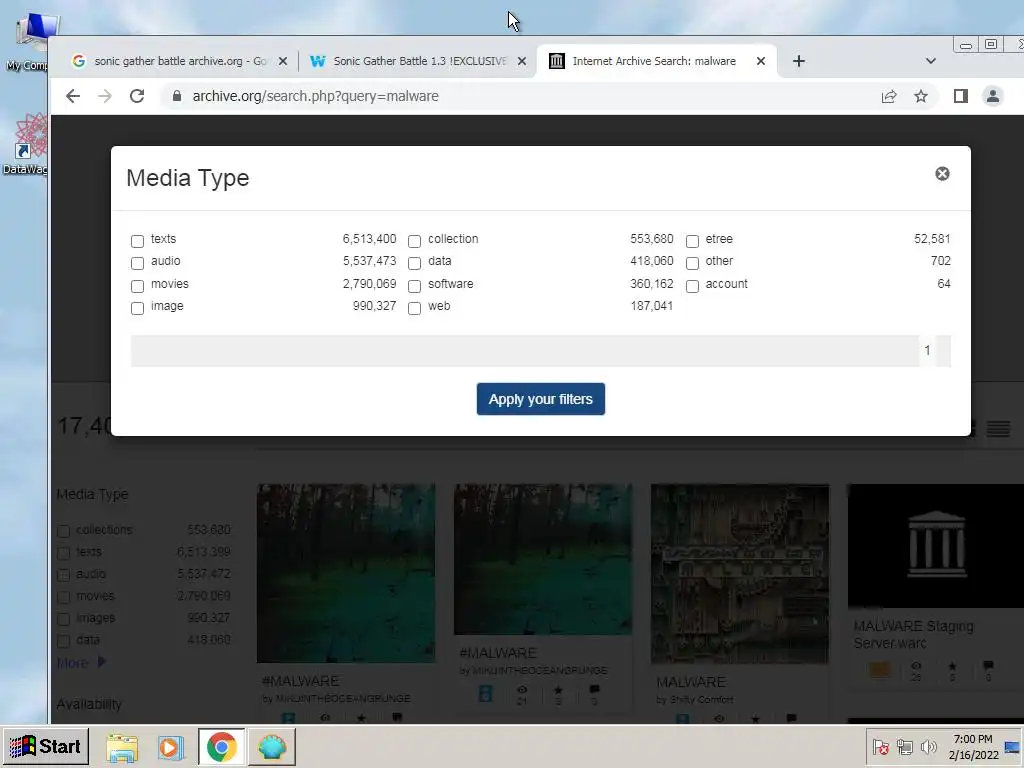Open the media player taskbar icon
Image resolution: width=1024 pixels, height=768 pixels.
(170, 747)
